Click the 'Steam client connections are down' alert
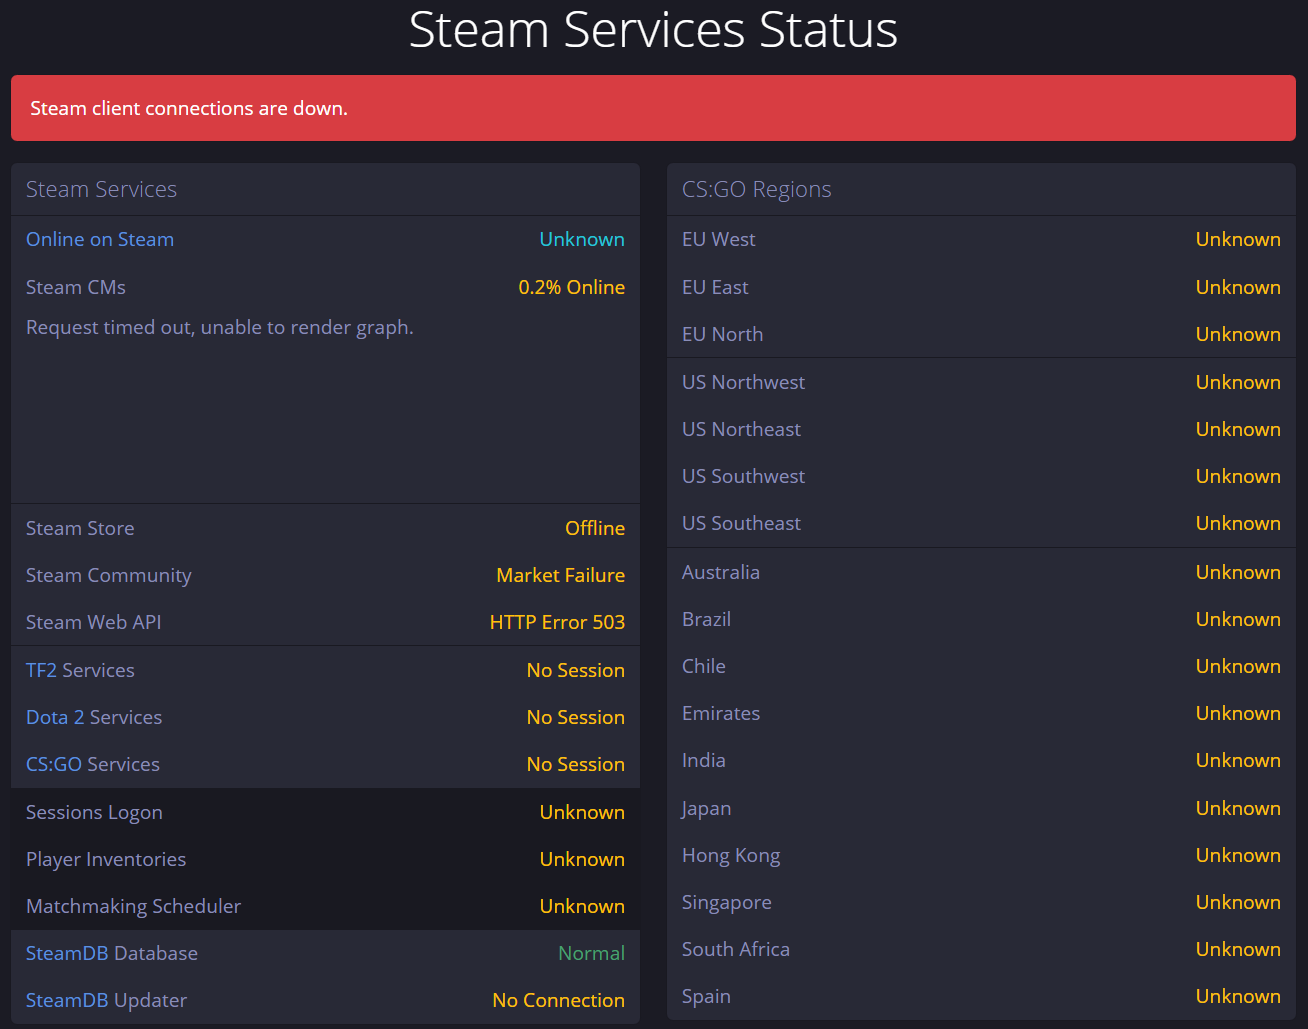Viewport: 1308px width, 1029px height. [x=653, y=108]
